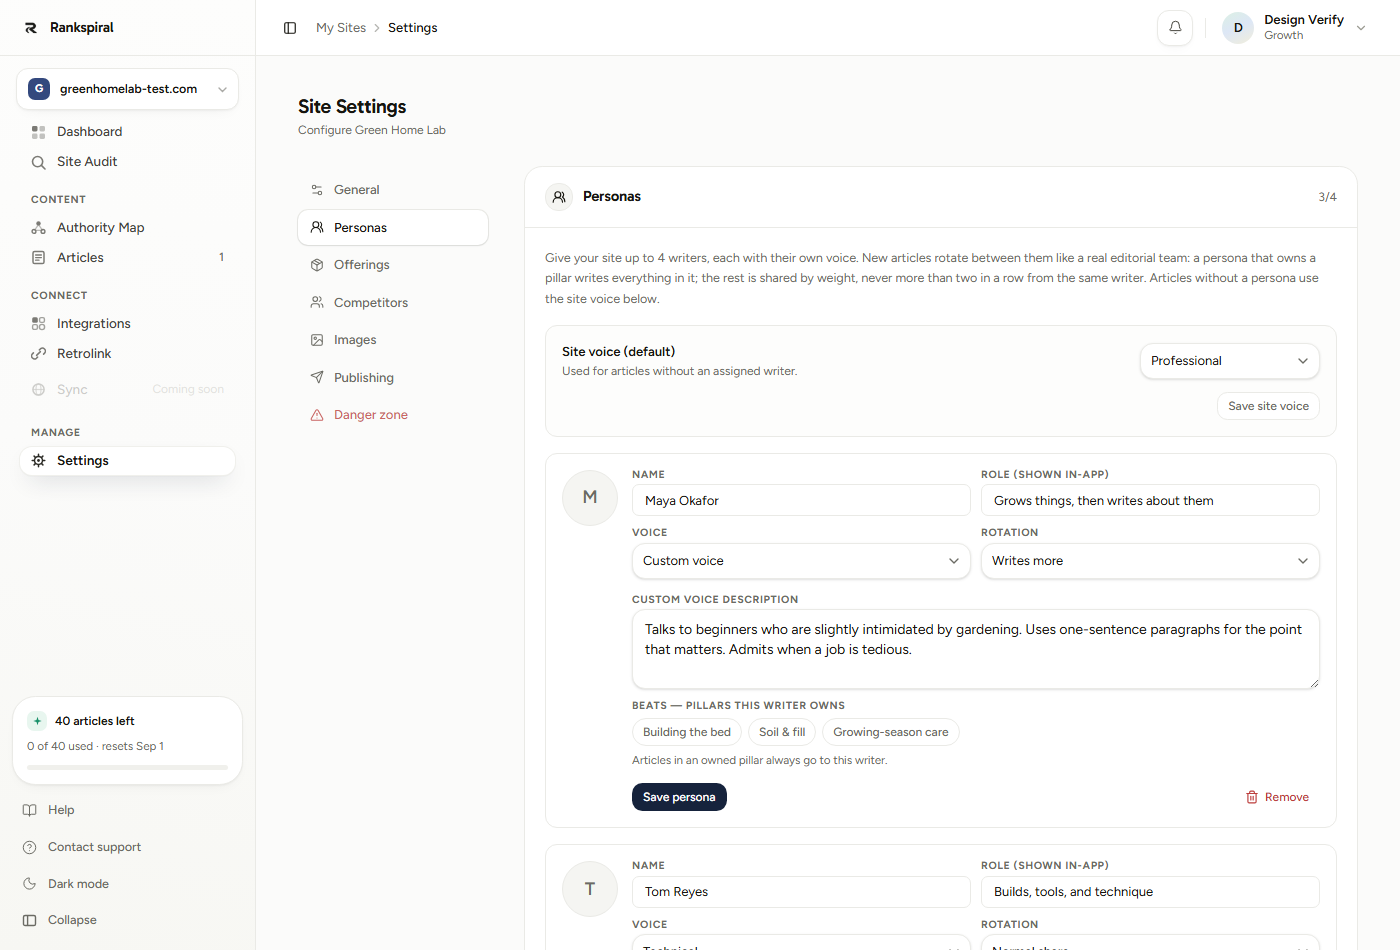This screenshot has height=950, width=1400.
Task: Open Authority Map in the sidebar
Action: pos(127,228)
